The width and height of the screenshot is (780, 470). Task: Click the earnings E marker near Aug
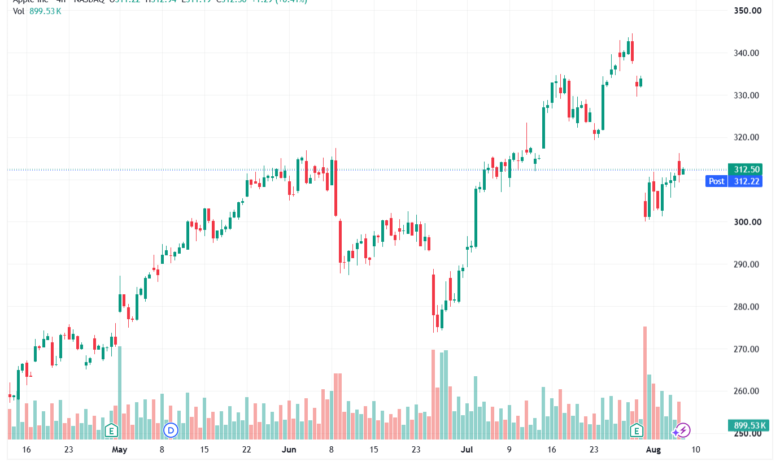click(x=636, y=430)
